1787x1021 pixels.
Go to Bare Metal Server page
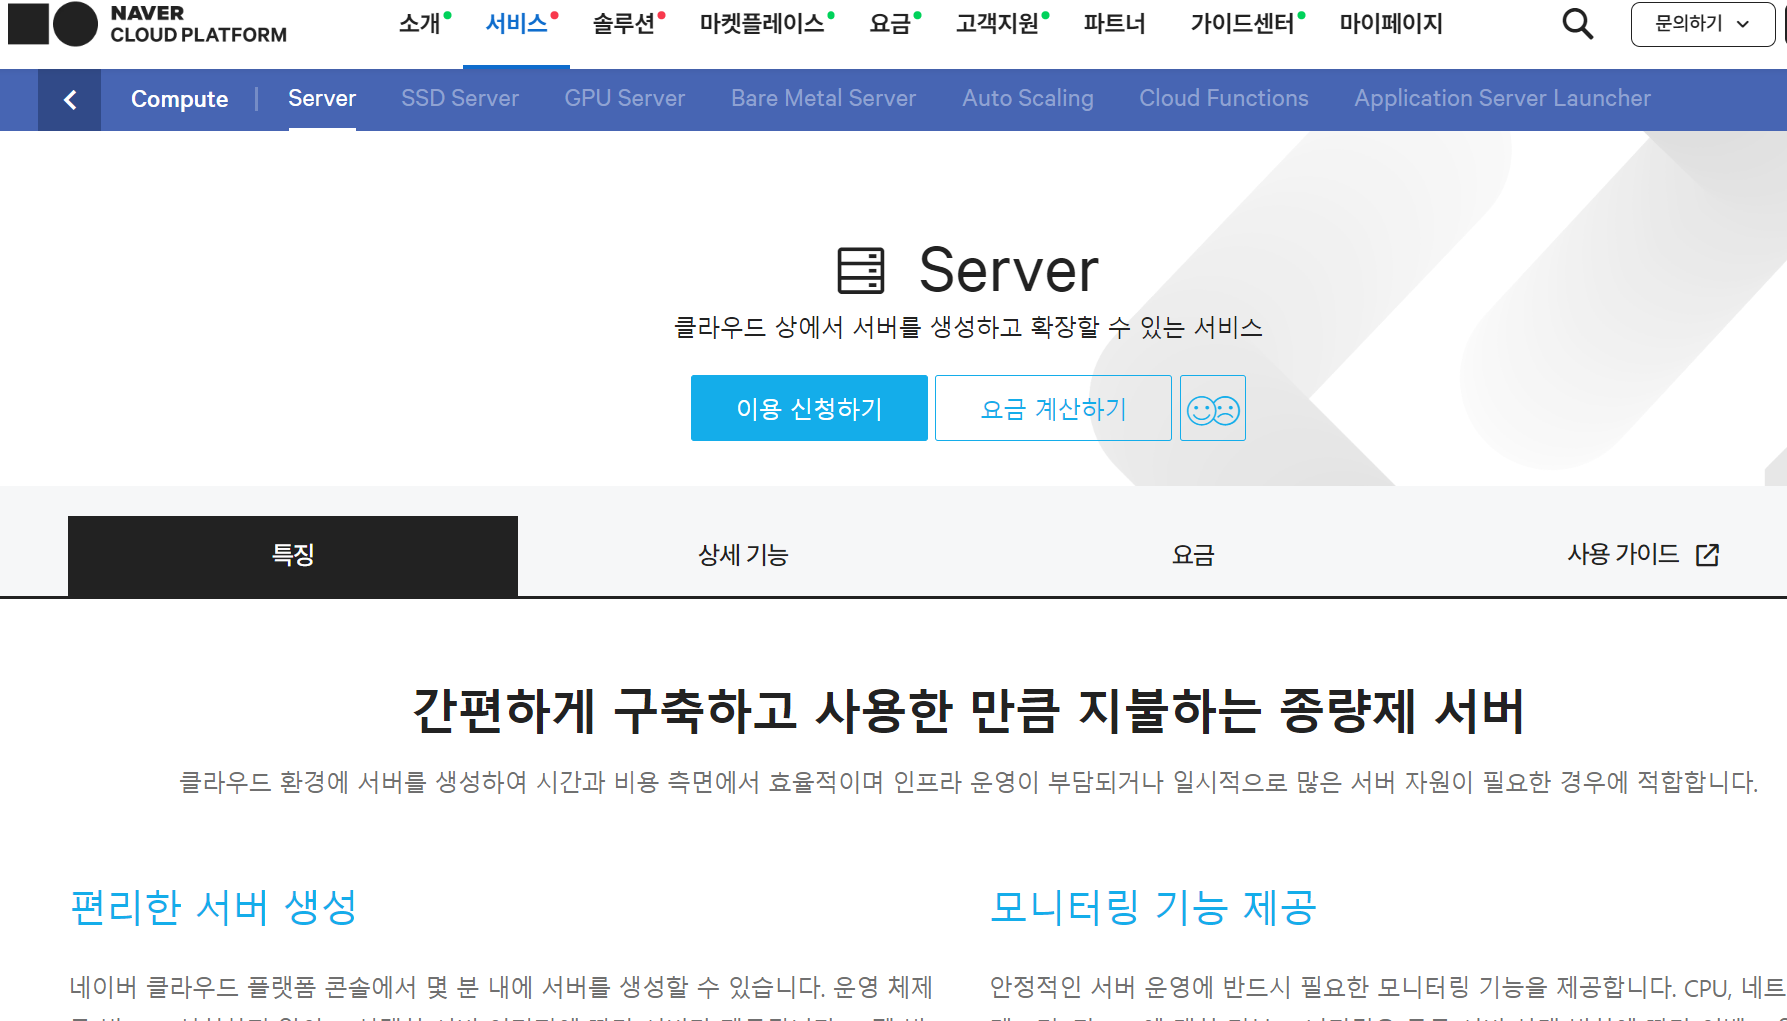[x=823, y=98]
